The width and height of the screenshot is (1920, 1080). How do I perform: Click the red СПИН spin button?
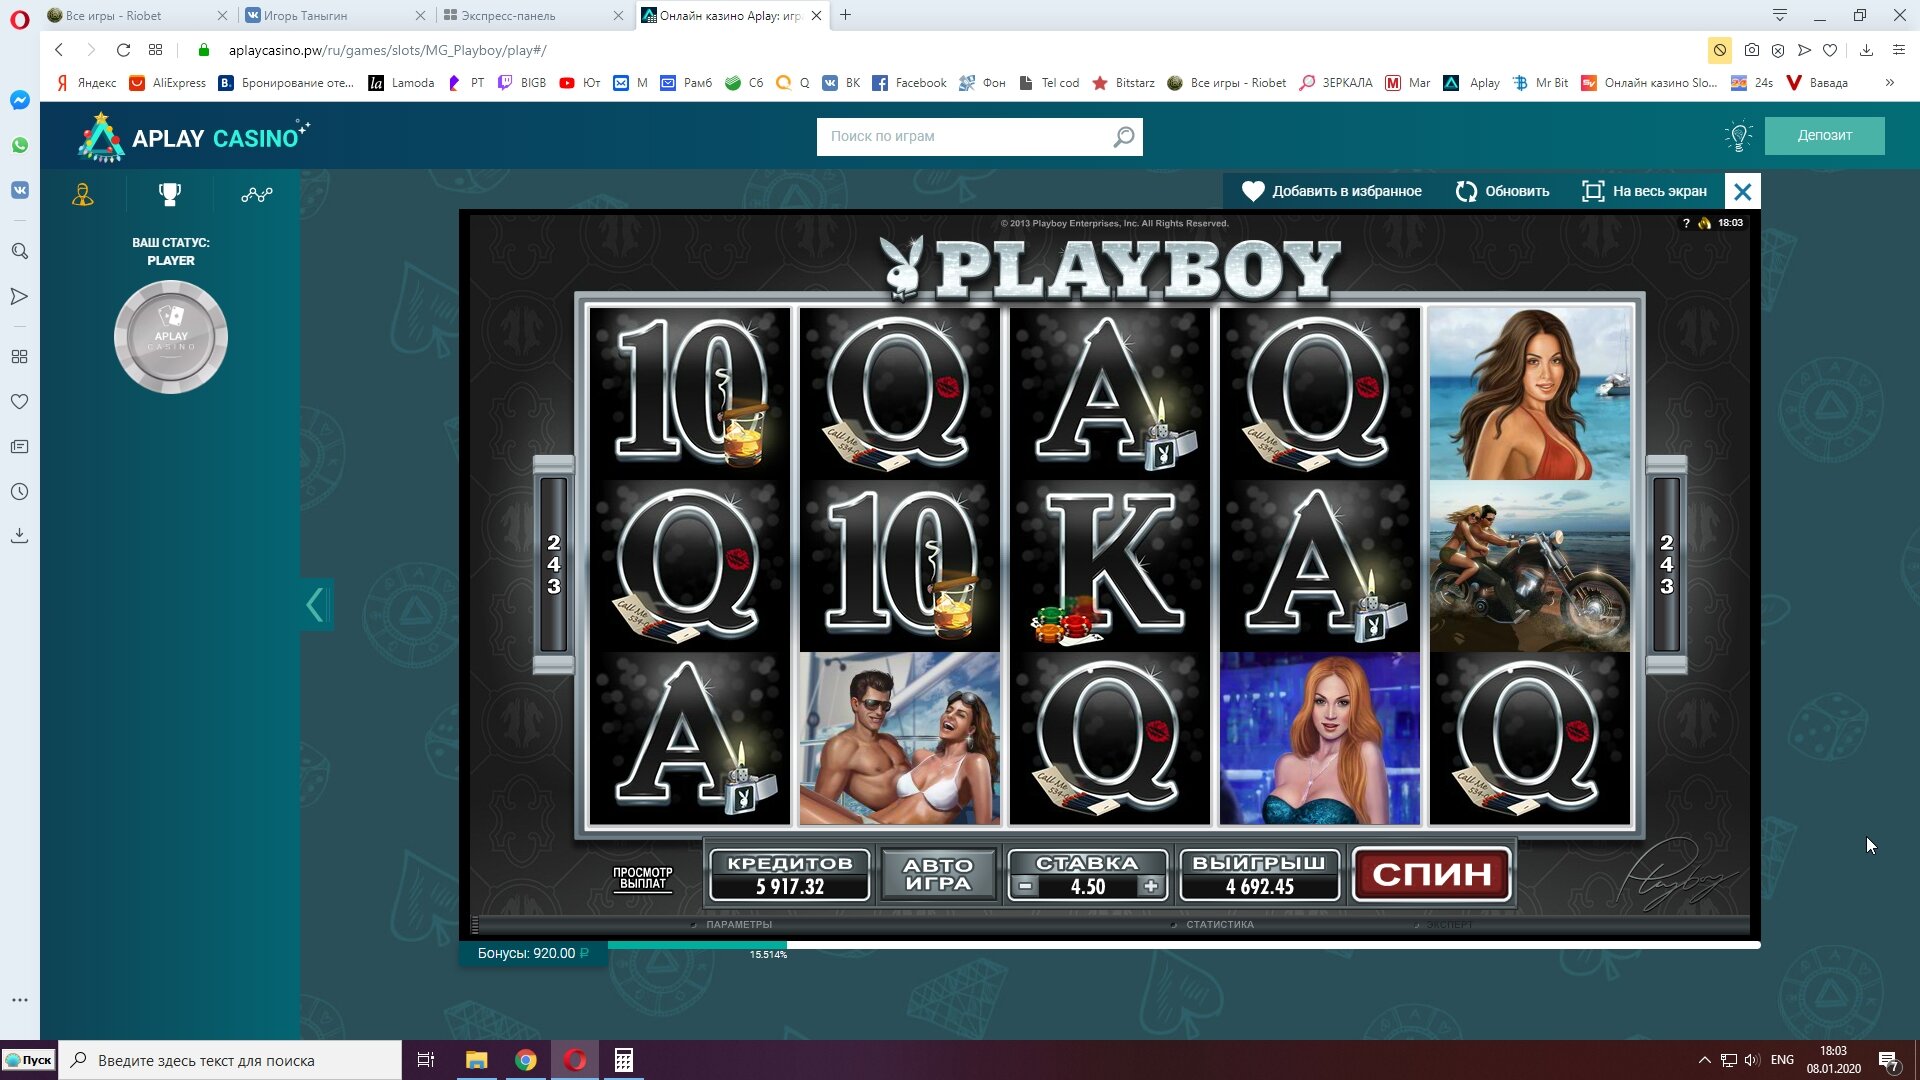tap(1431, 875)
